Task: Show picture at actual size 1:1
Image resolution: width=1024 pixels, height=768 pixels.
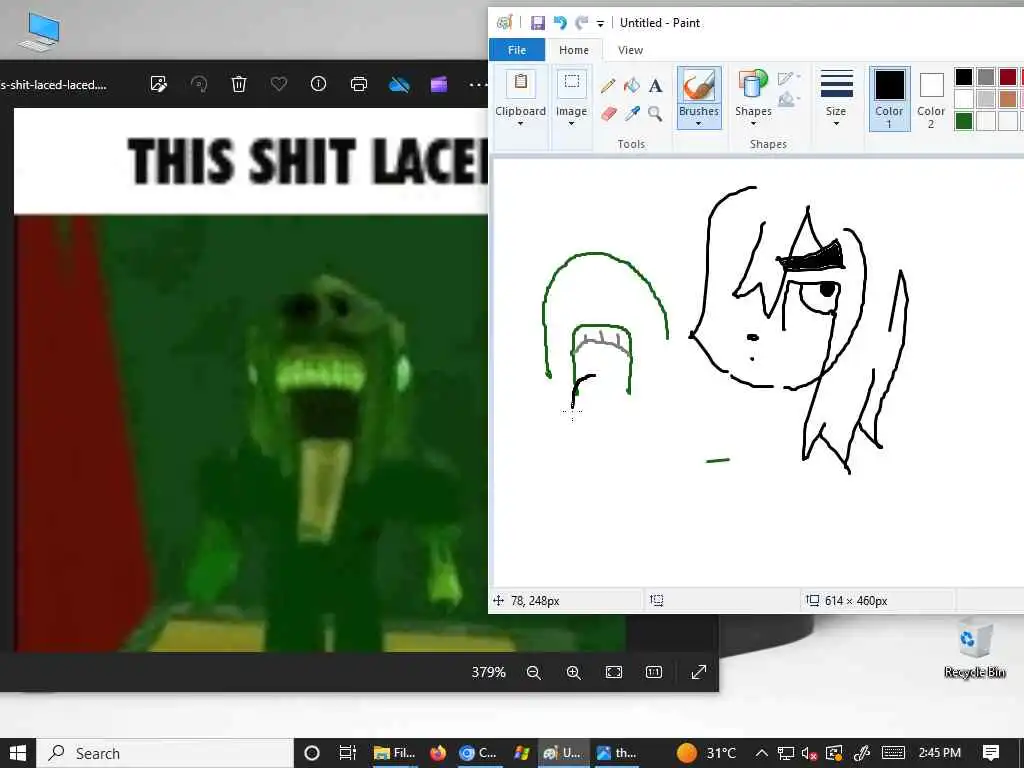Action: [x=654, y=673]
